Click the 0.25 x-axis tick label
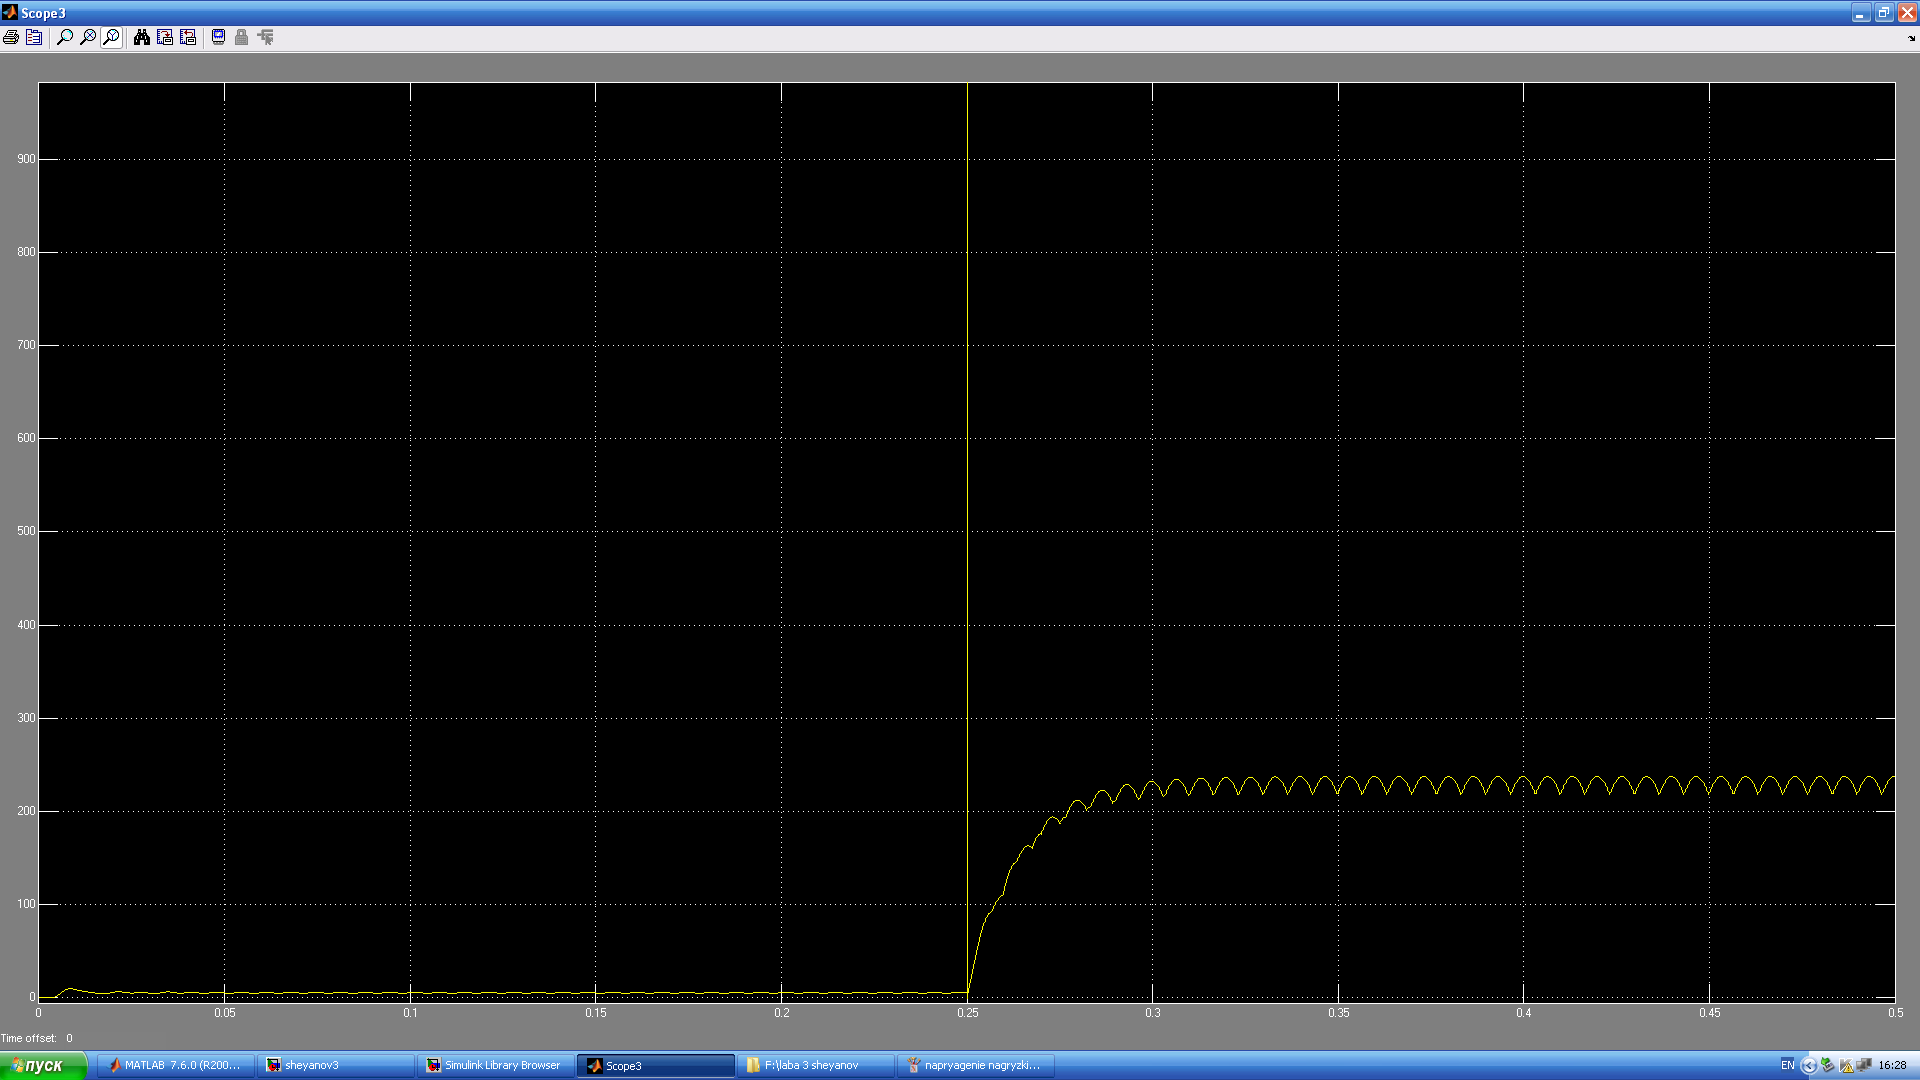This screenshot has width=1920, height=1080. click(967, 1013)
